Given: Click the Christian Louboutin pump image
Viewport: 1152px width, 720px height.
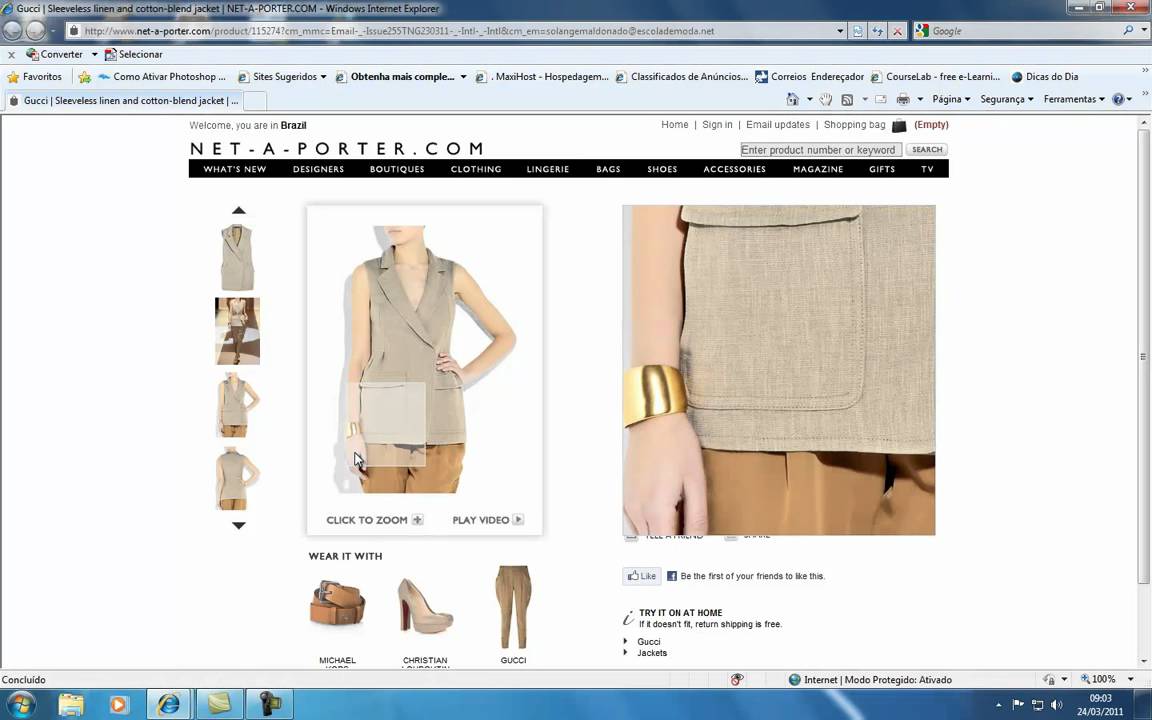Looking at the screenshot, I should (x=425, y=607).
